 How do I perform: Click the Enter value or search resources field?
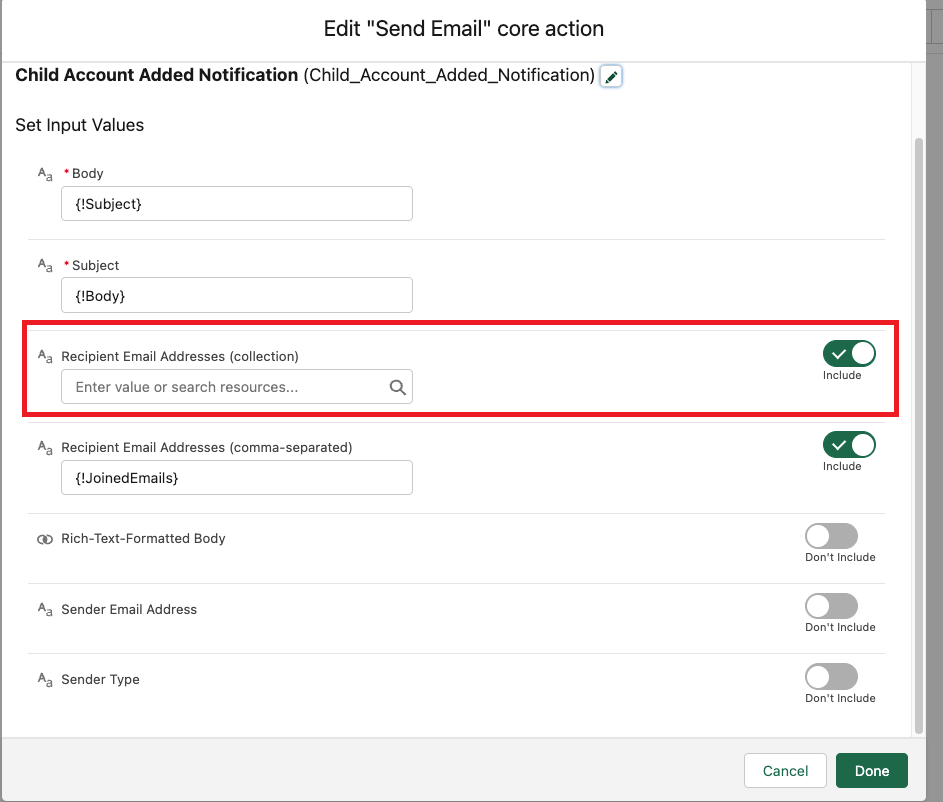click(220, 386)
